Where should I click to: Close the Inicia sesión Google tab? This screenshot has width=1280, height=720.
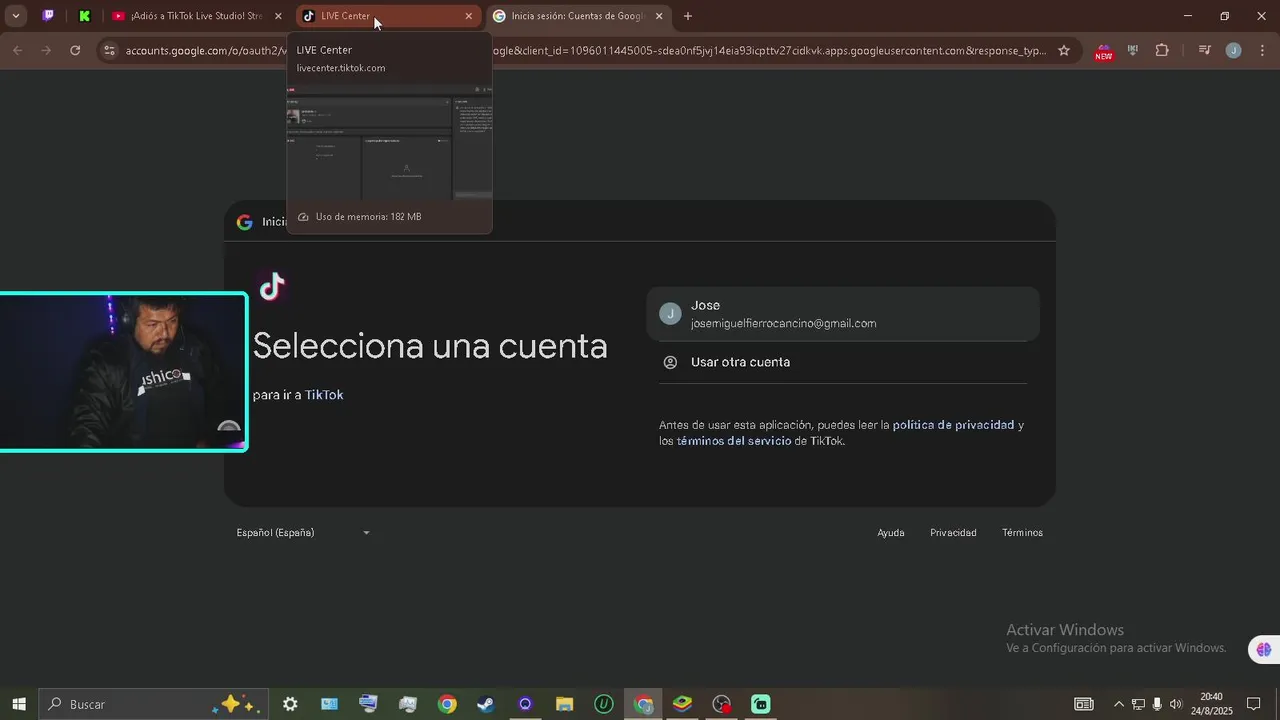(x=659, y=16)
